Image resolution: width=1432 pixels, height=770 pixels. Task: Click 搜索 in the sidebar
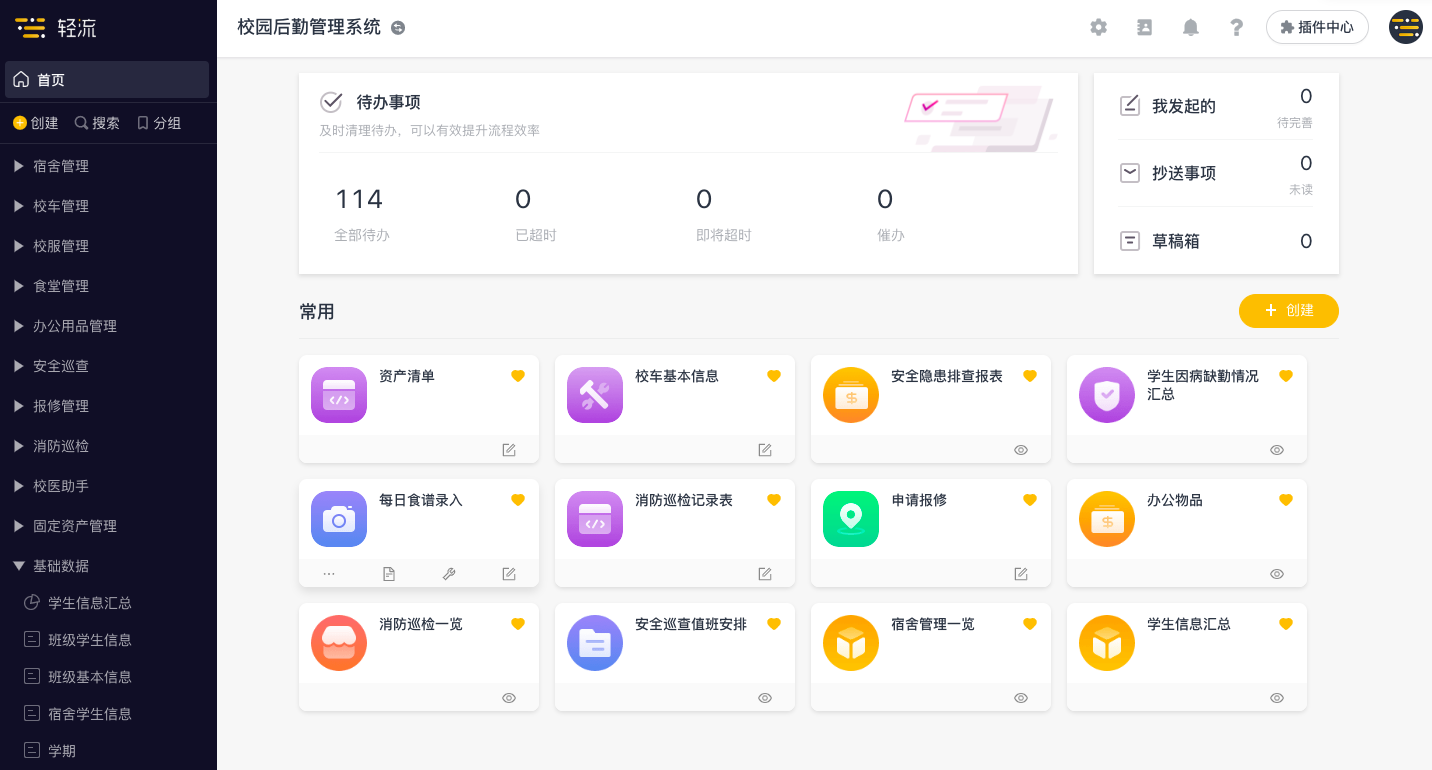[x=97, y=123]
